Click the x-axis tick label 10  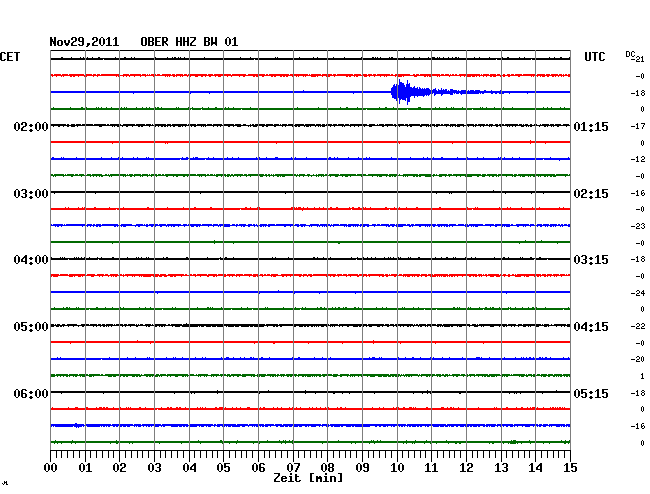(397, 468)
